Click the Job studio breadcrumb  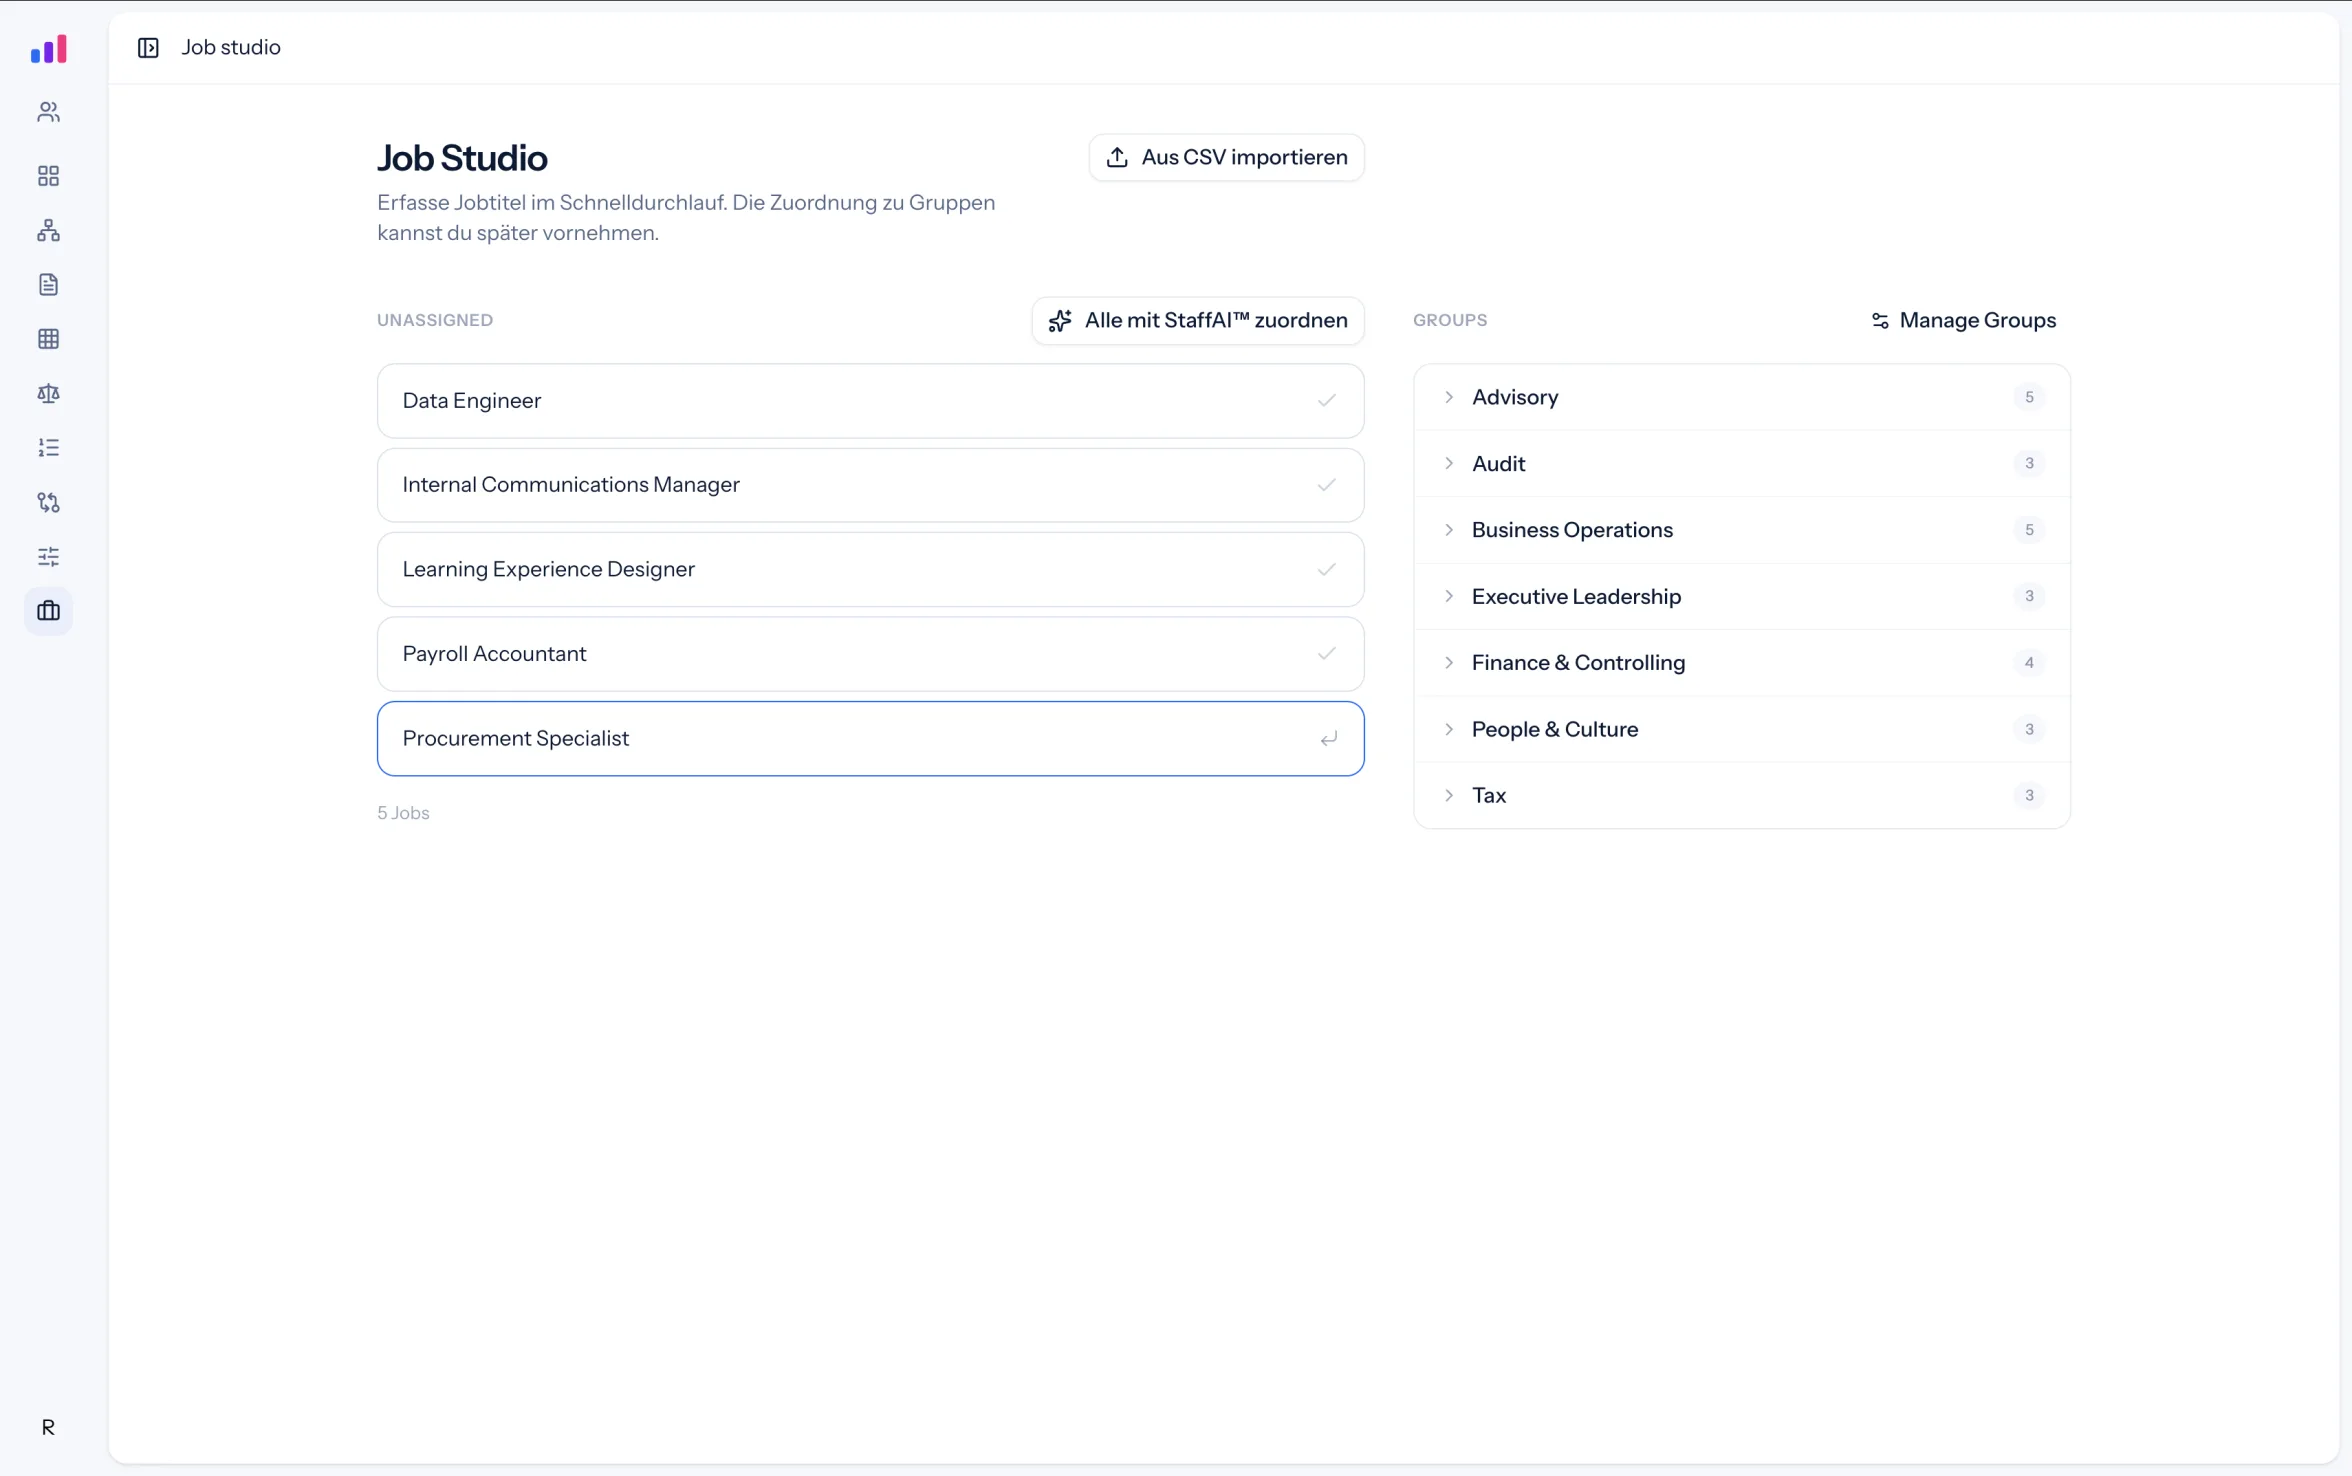tap(231, 48)
